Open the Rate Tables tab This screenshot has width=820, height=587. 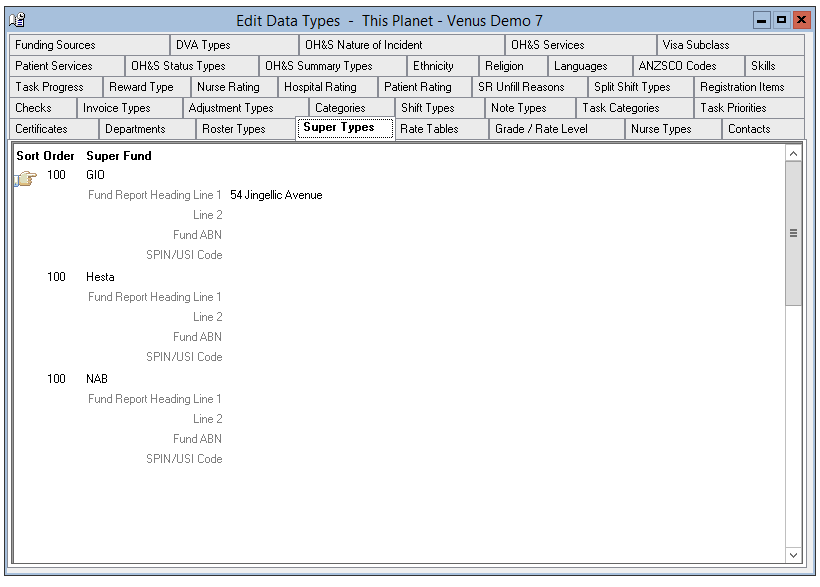(x=441, y=129)
